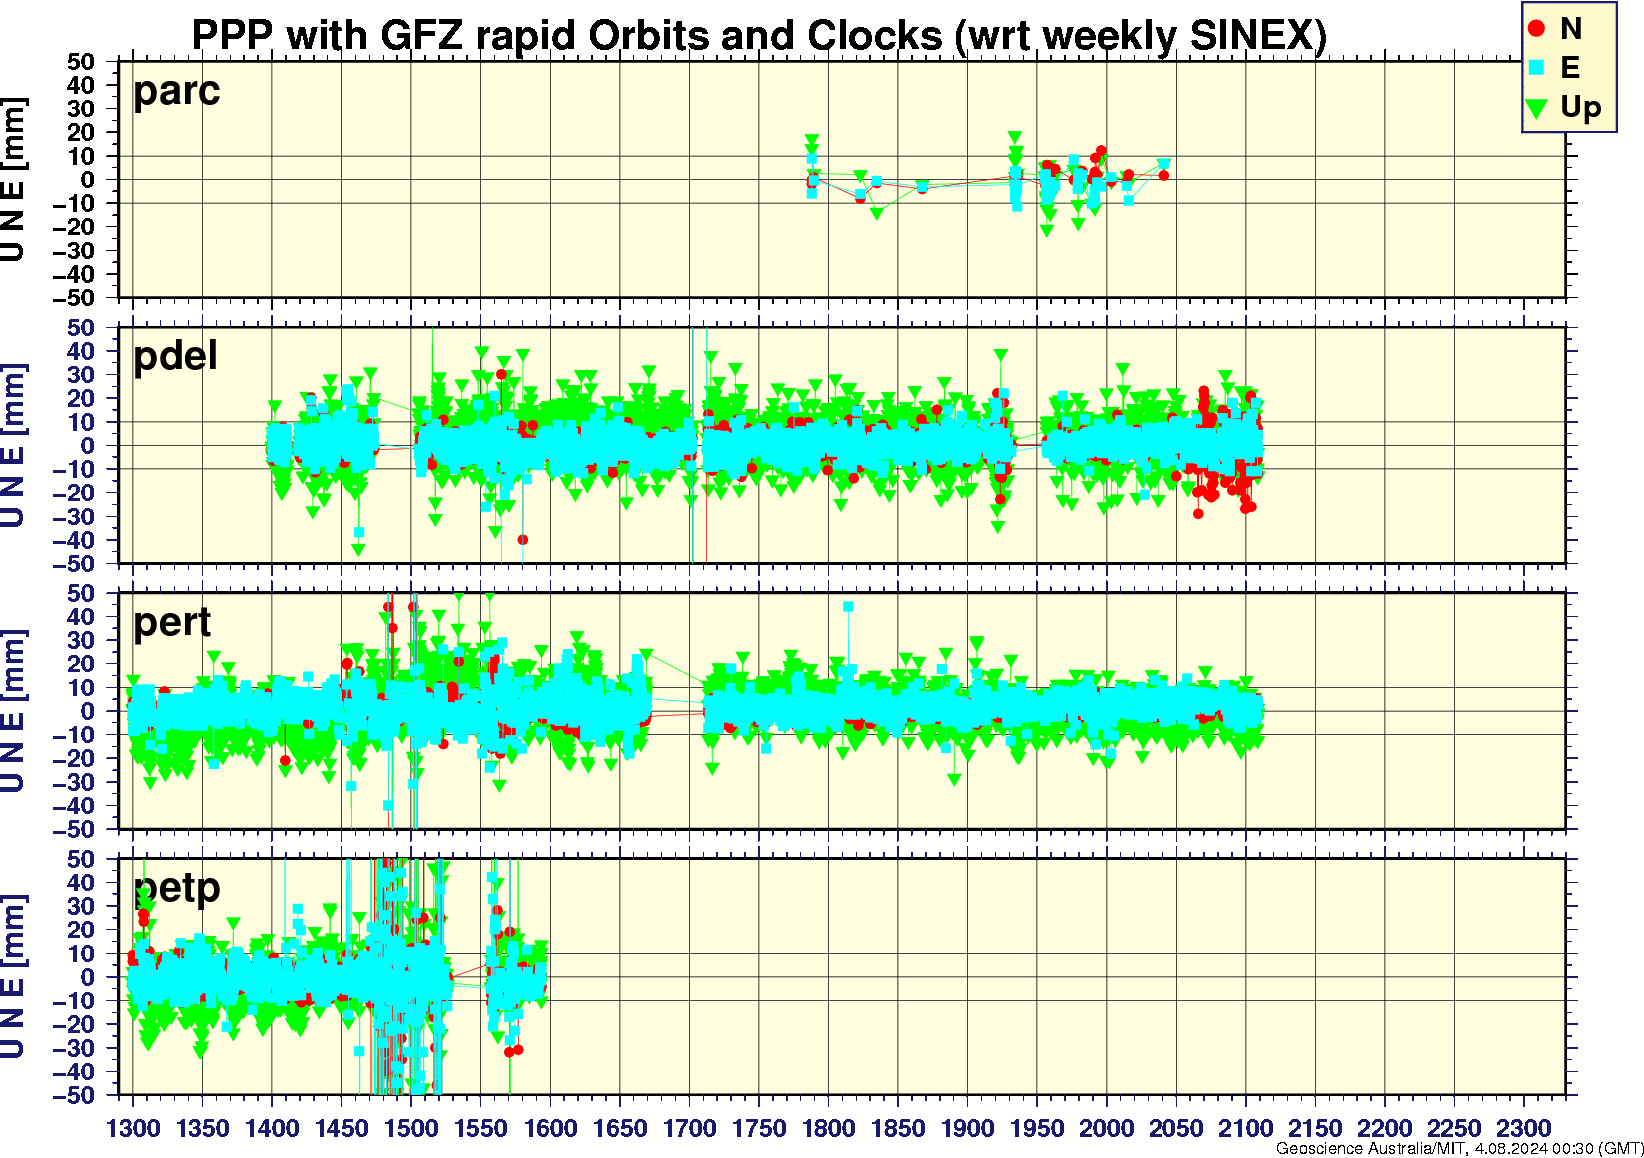Click the 1450 x-axis tick label

click(342, 1128)
